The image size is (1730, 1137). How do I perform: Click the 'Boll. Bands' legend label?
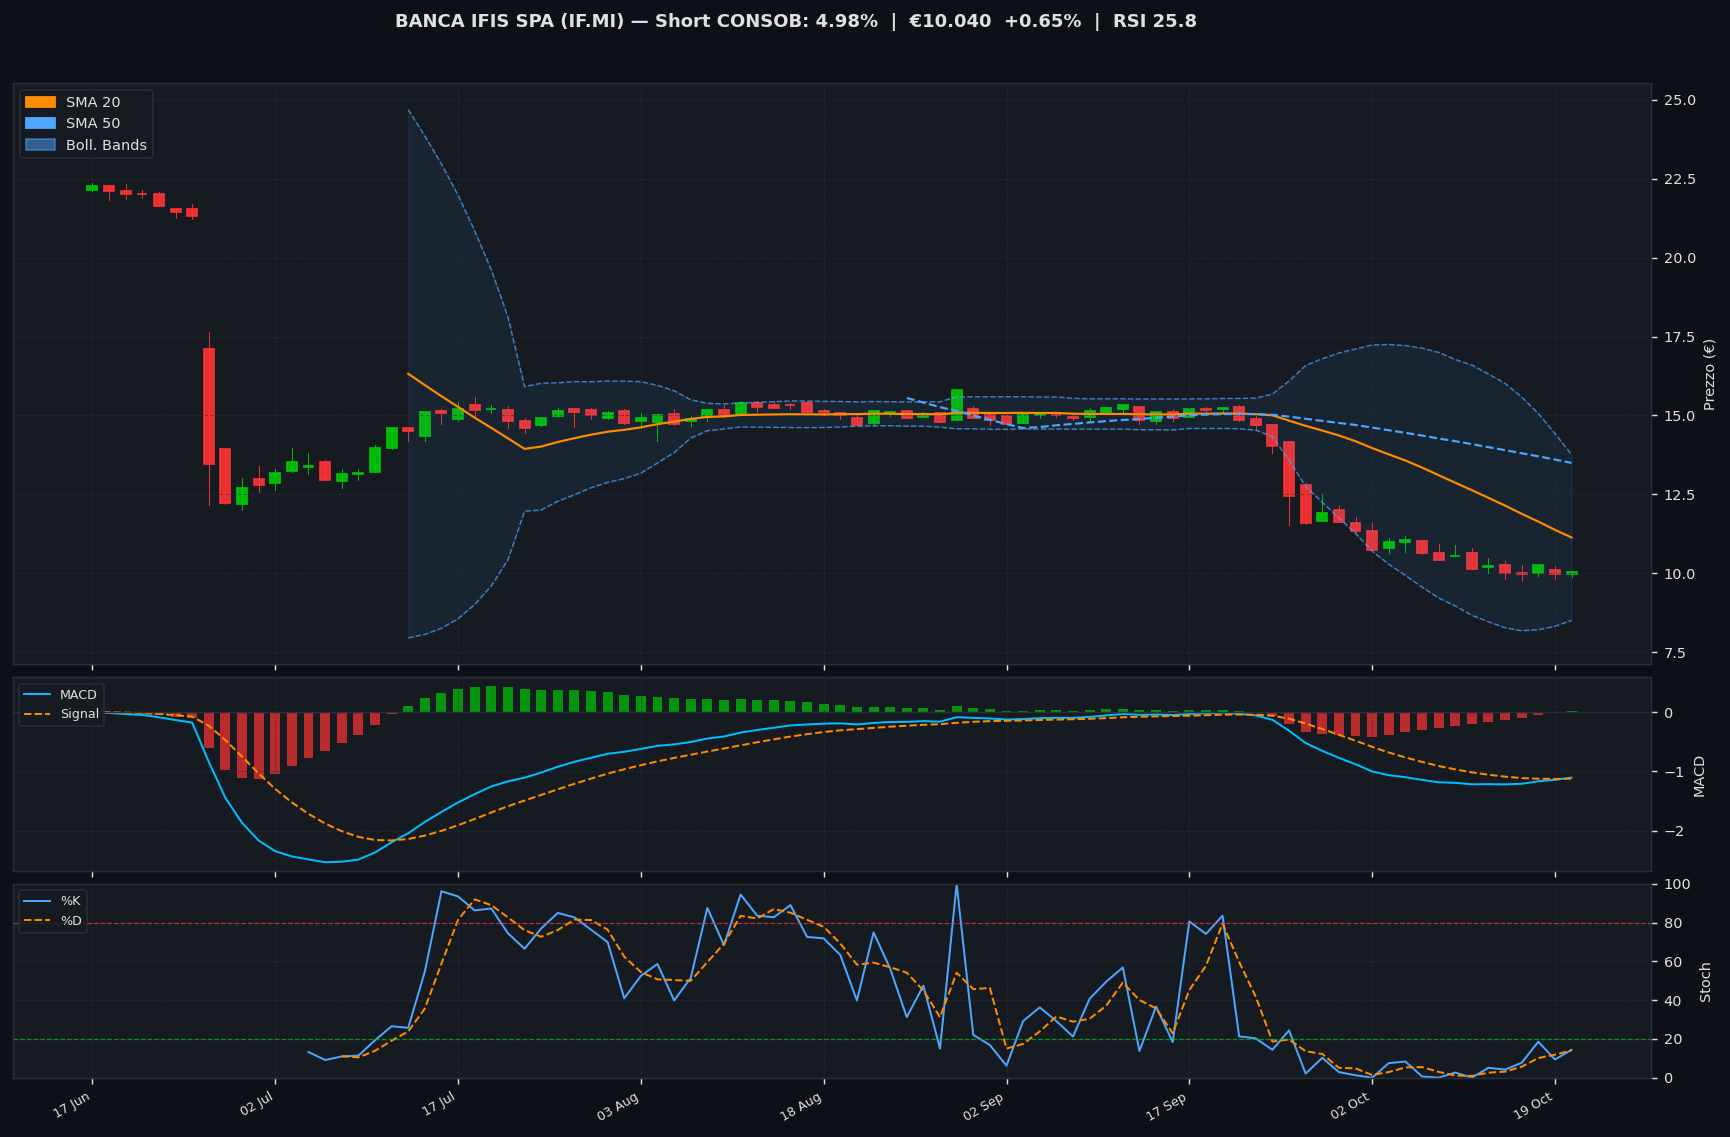coord(106,145)
